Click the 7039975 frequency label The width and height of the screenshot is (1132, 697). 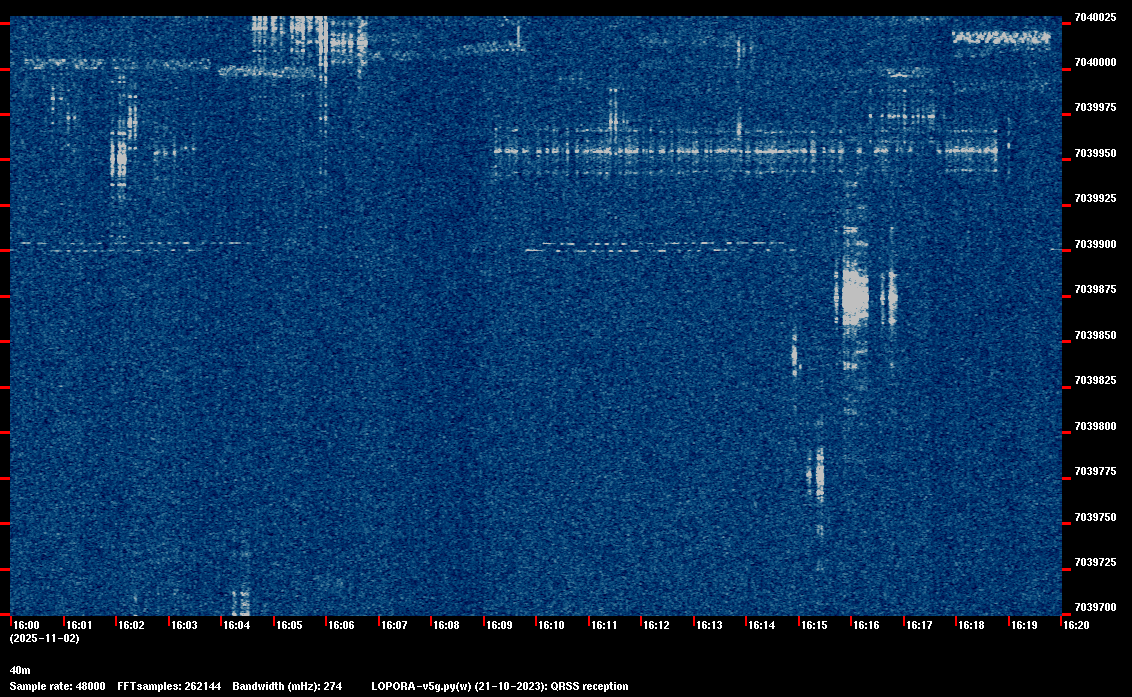point(1095,108)
